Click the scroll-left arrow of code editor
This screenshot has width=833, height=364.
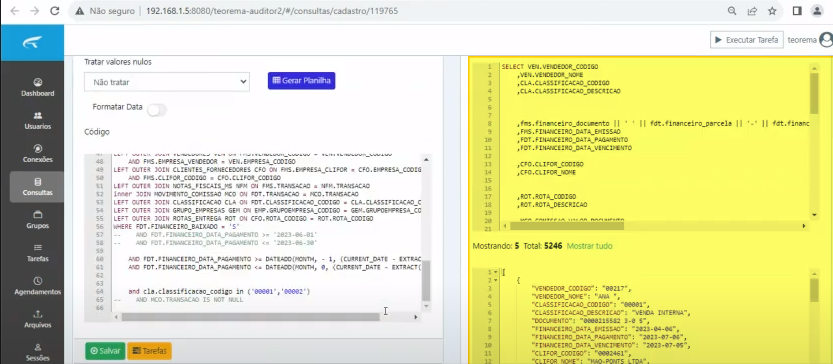point(117,317)
